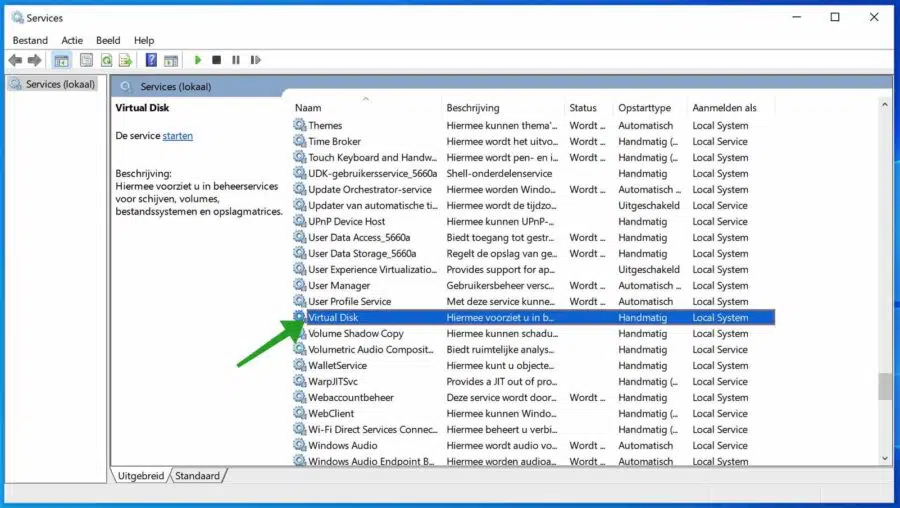Click the gear icon of User Profile Service

[x=300, y=301]
